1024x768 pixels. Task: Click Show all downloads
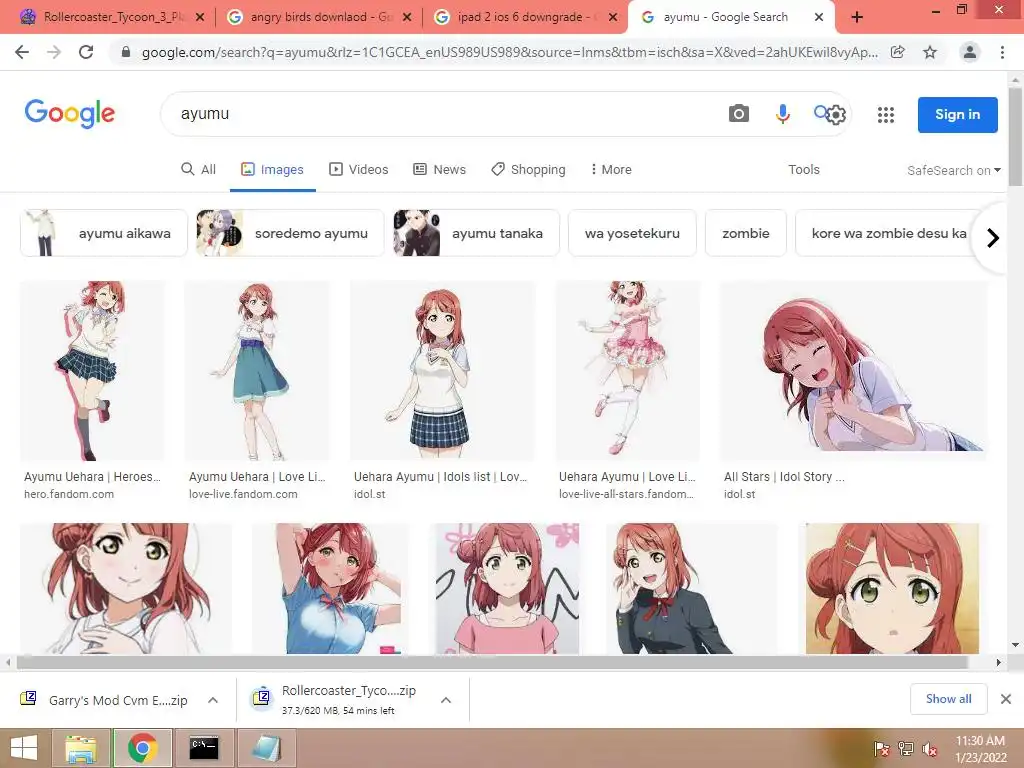[948, 699]
